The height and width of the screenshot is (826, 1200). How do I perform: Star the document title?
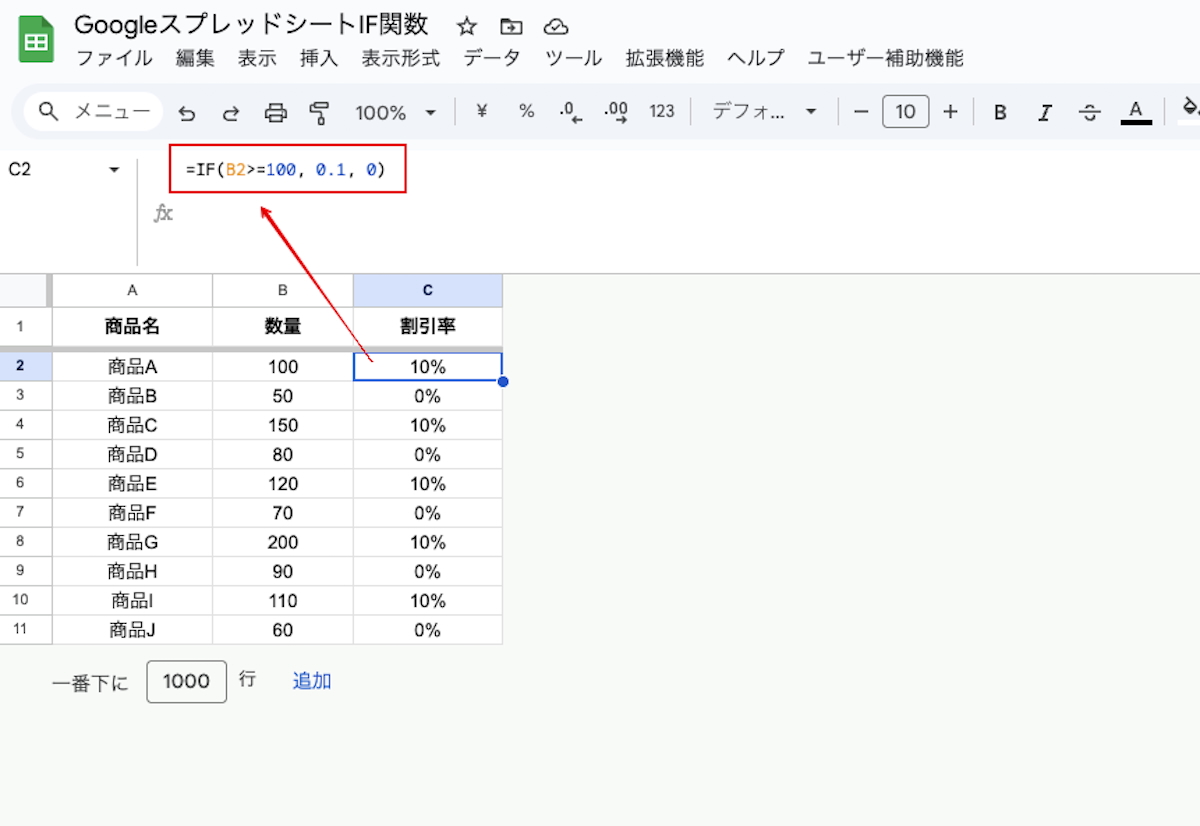point(466,26)
